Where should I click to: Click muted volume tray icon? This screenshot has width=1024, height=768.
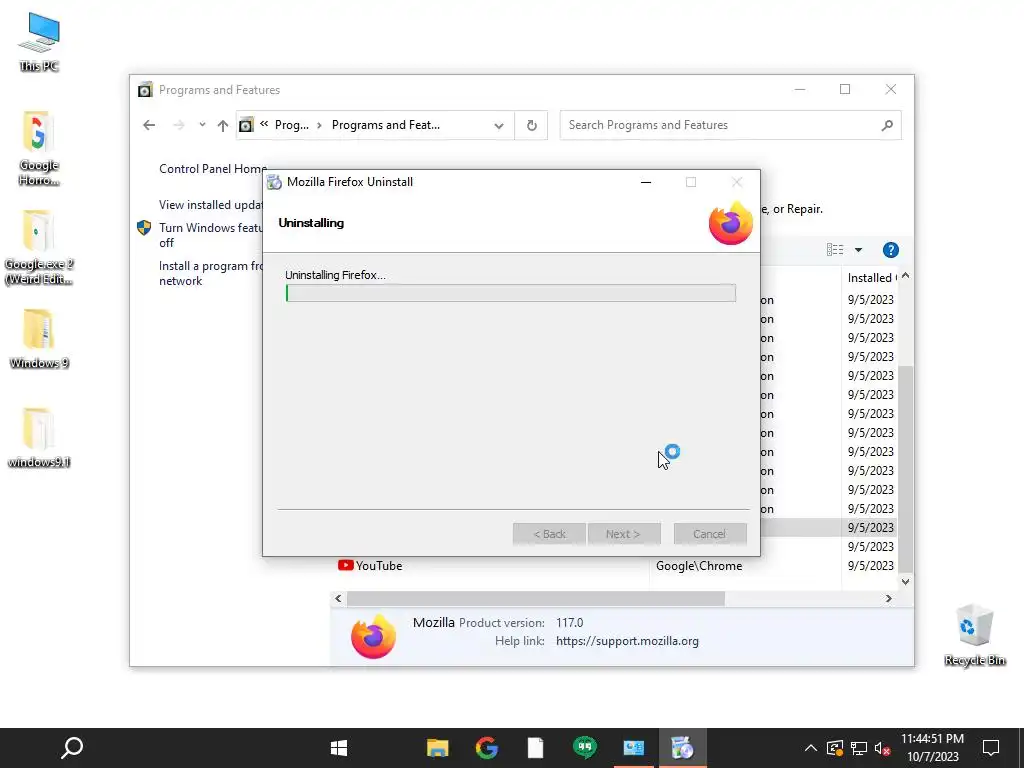(883, 748)
